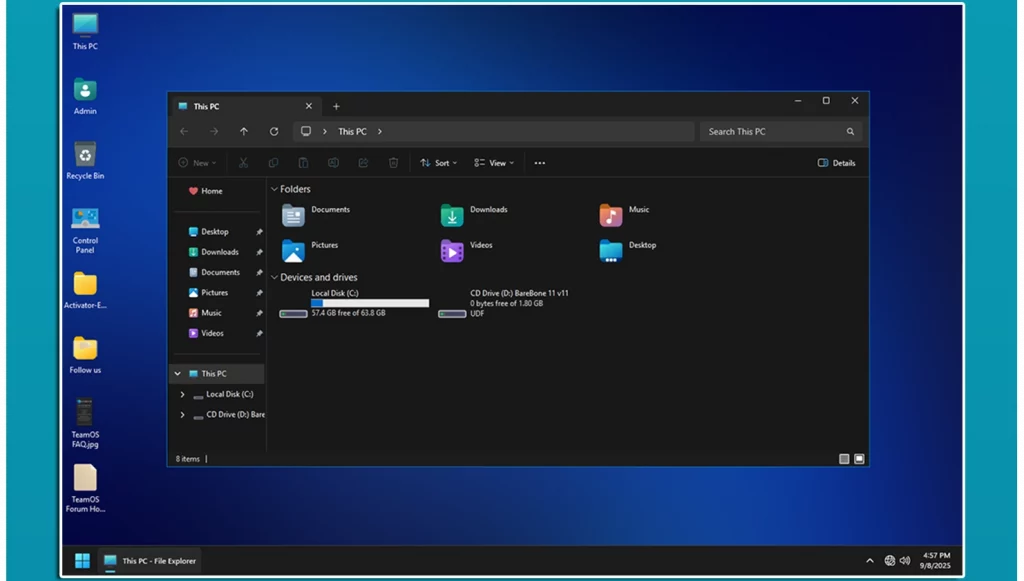Click the Windows Start button
Image resolution: width=1024 pixels, height=581 pixels.
coord(82,560)
